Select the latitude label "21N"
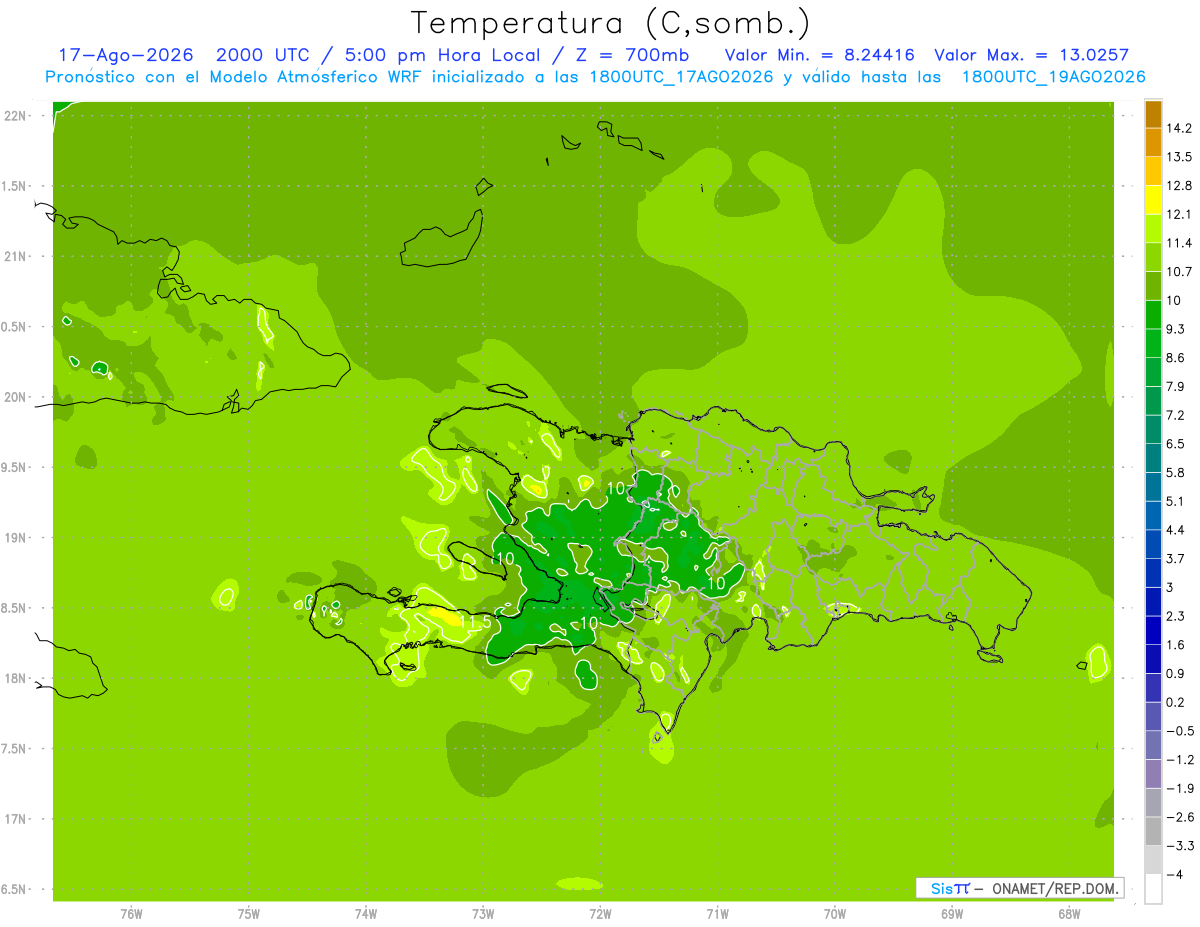 (14, 257)
